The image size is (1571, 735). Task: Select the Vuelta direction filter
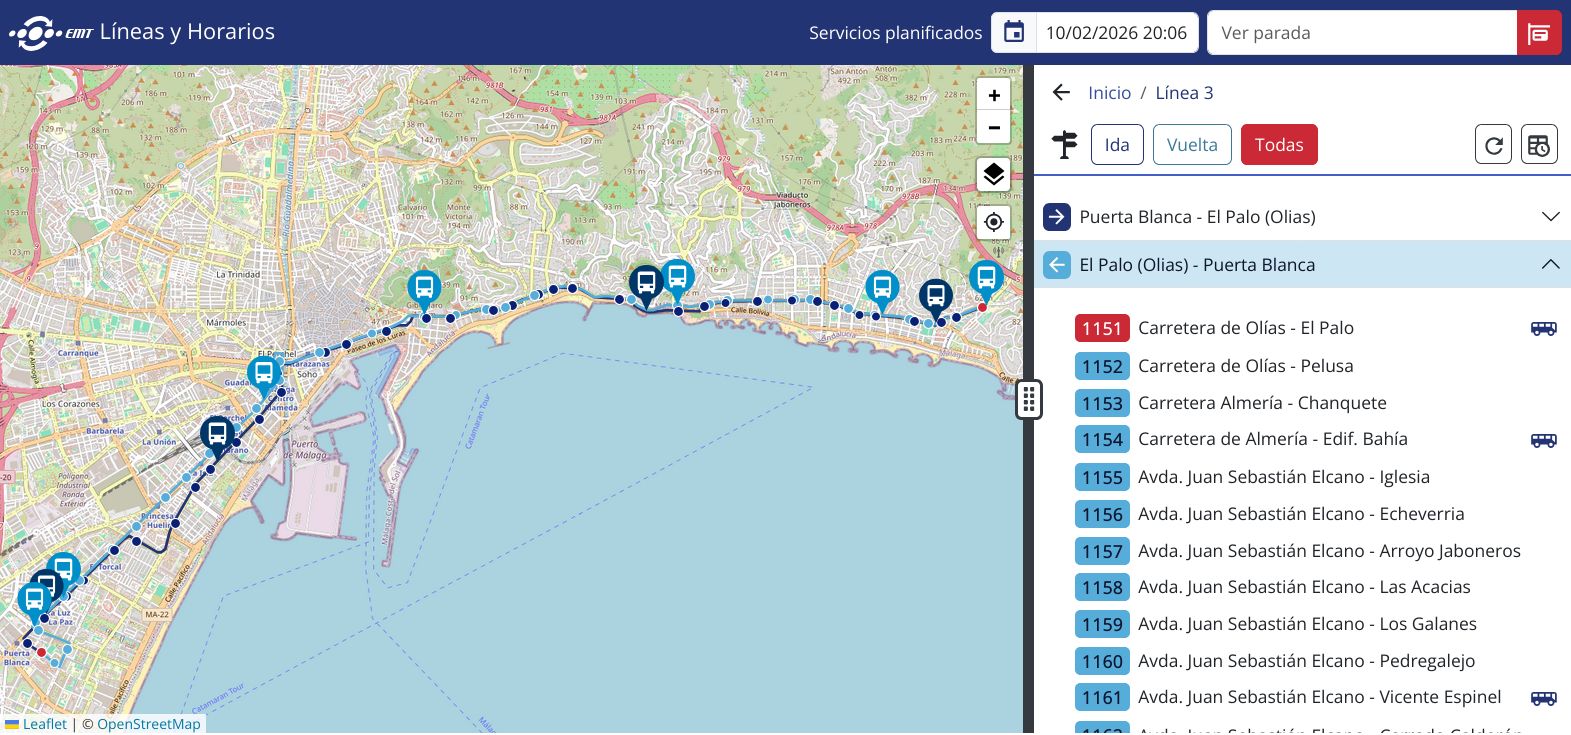coord(1192,145)
